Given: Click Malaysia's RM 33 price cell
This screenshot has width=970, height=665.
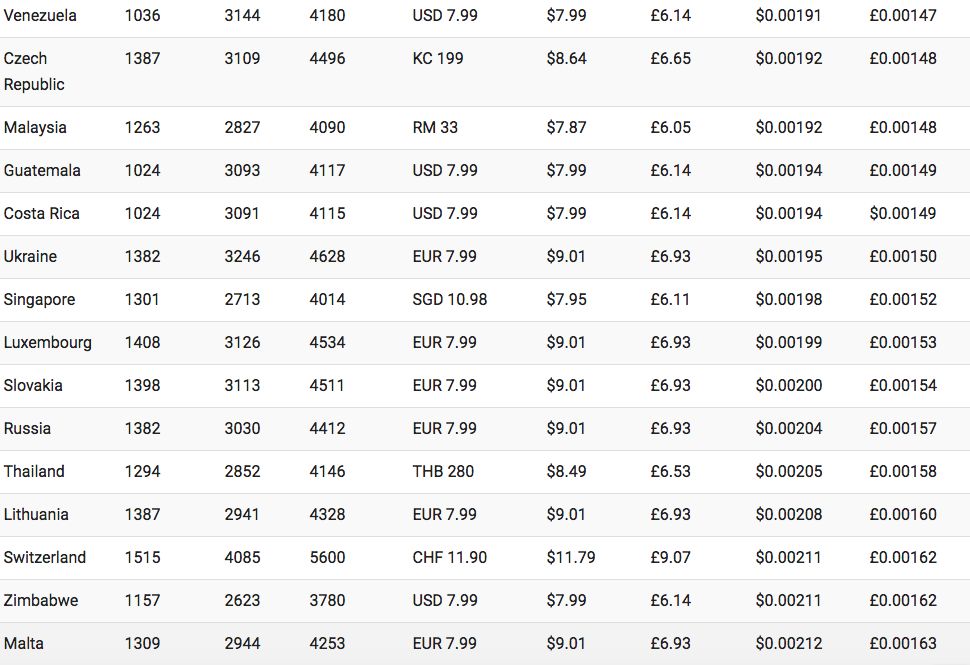Looking at the screenshot, I should tap(435, 127).
